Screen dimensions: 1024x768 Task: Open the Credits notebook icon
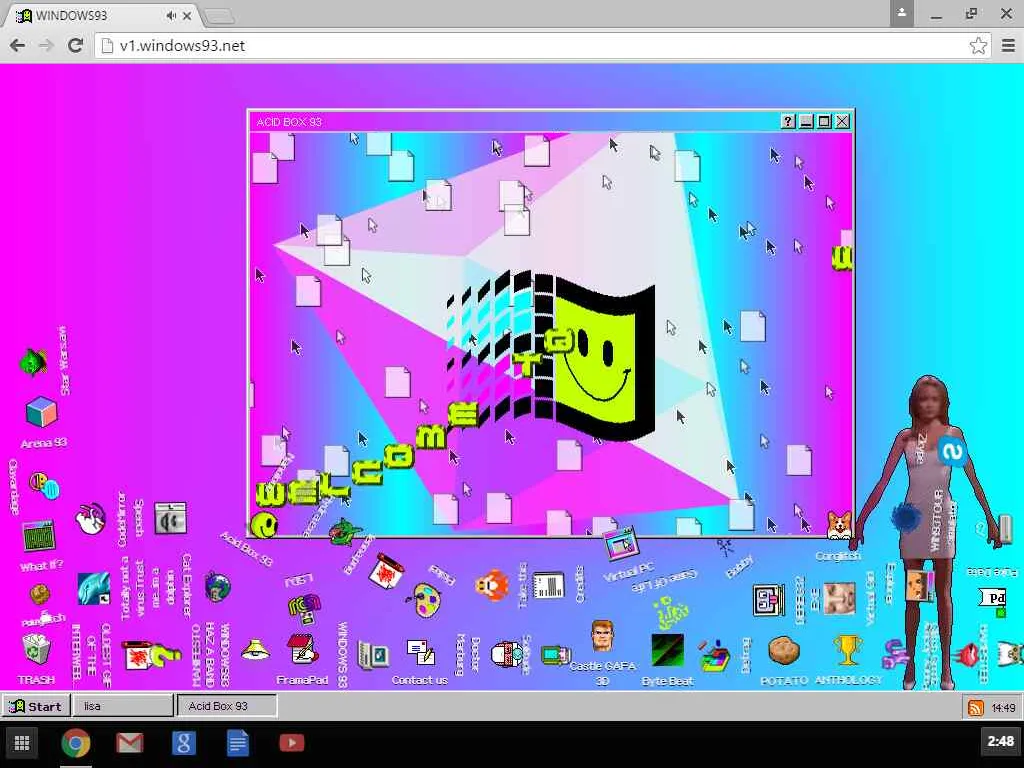pyautogui.click(x=548, y=585)
